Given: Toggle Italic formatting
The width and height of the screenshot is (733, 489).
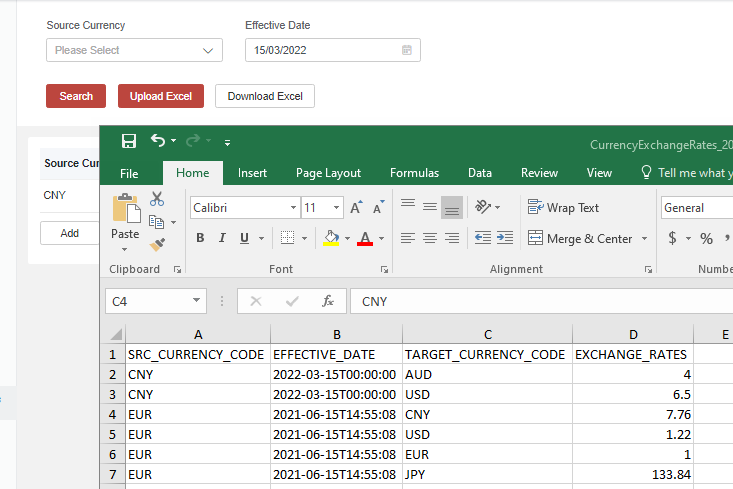Looking at the screenshot, I should pos(223,238).
